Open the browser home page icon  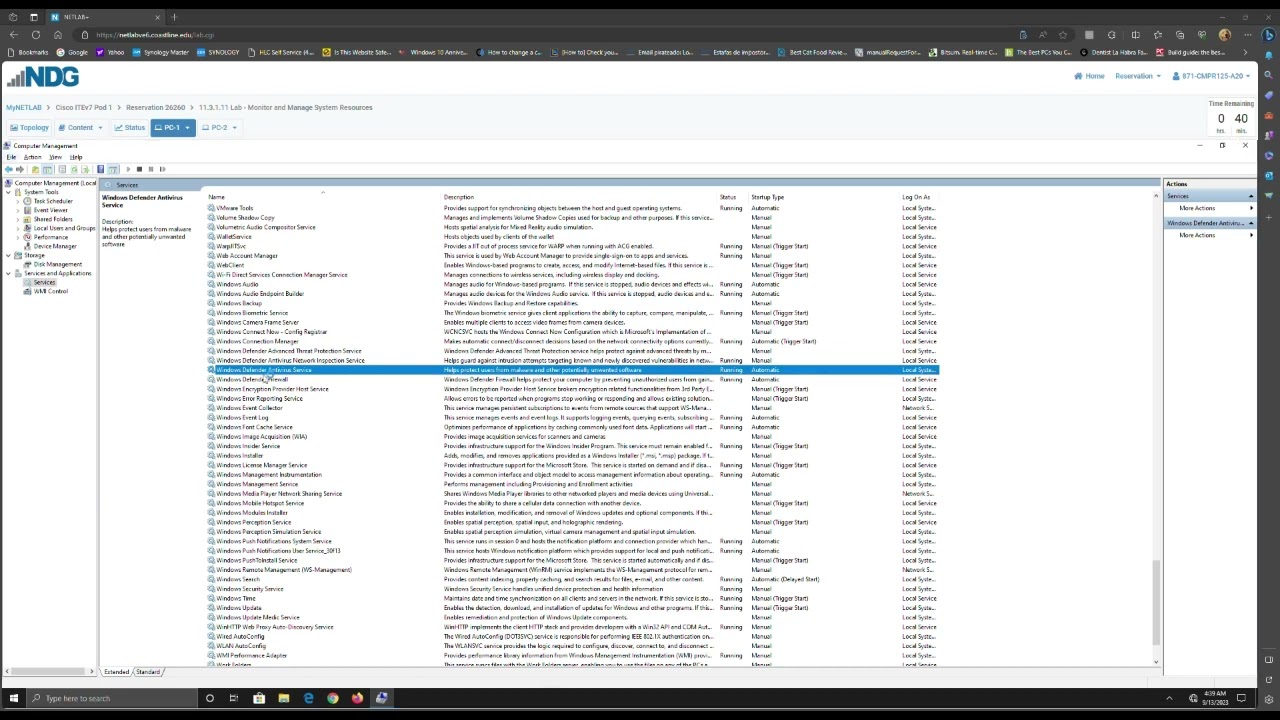click(x=58, y=35)
